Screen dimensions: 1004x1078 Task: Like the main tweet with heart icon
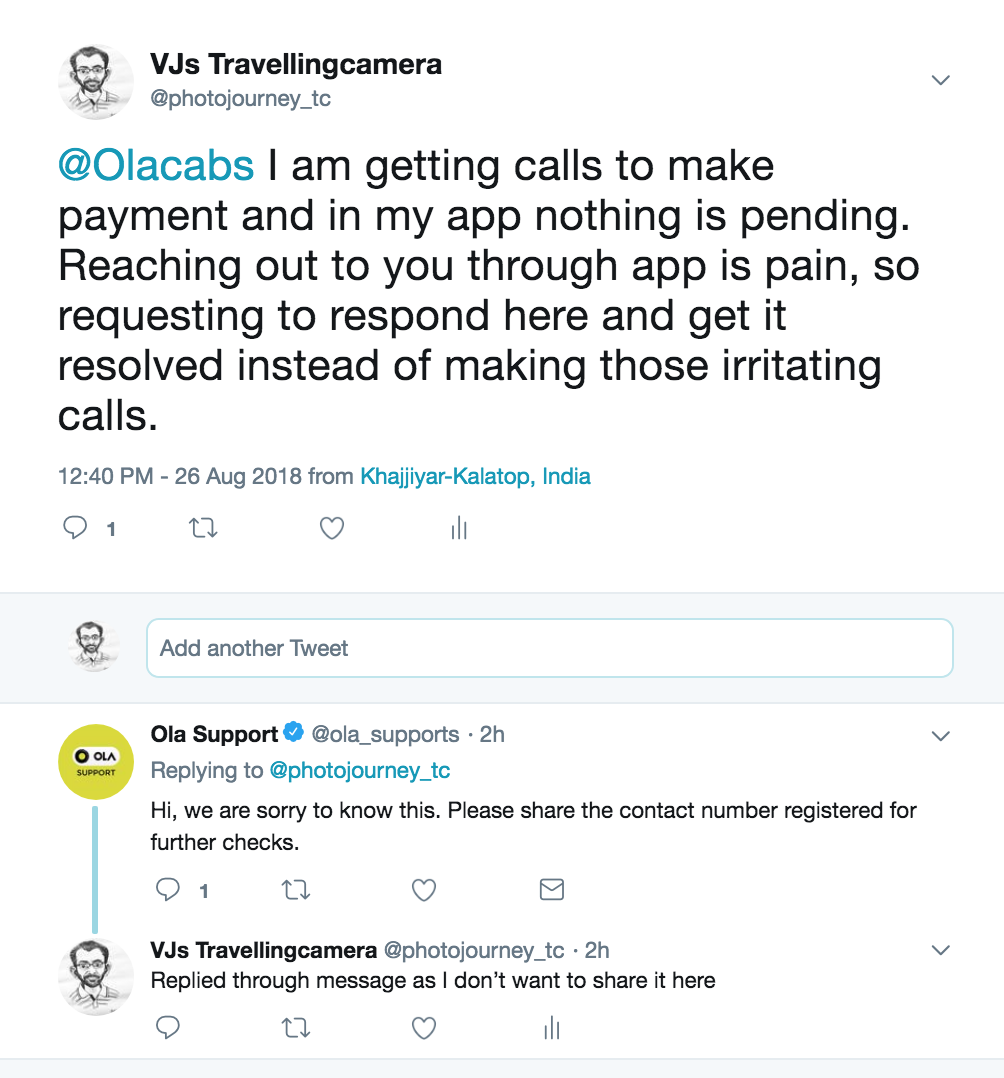click(331, 528)
